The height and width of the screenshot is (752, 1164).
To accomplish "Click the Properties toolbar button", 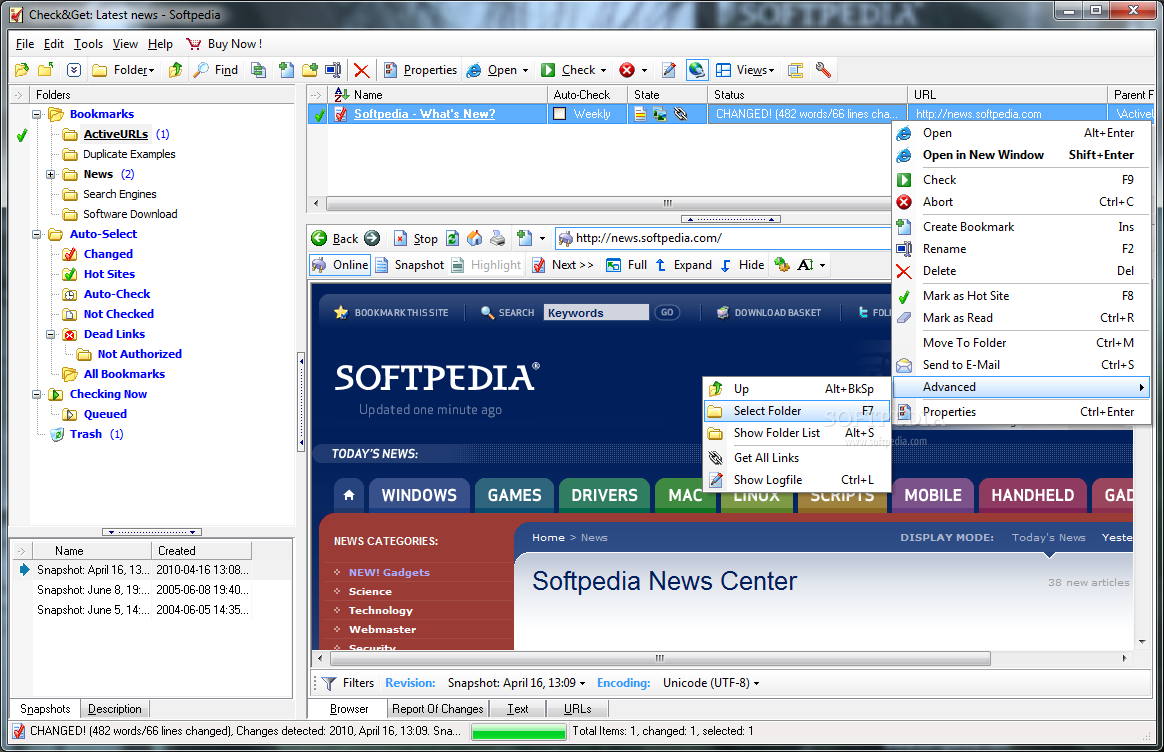I will click(x=421, y=70).
